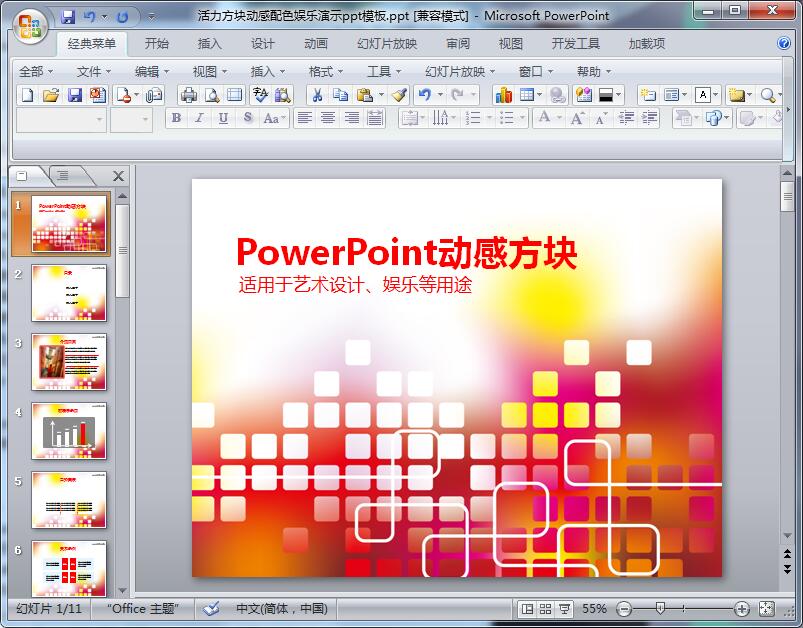Open the 文件 menu
The height and width of the screenshot is (628, 803).
[93, 72]
